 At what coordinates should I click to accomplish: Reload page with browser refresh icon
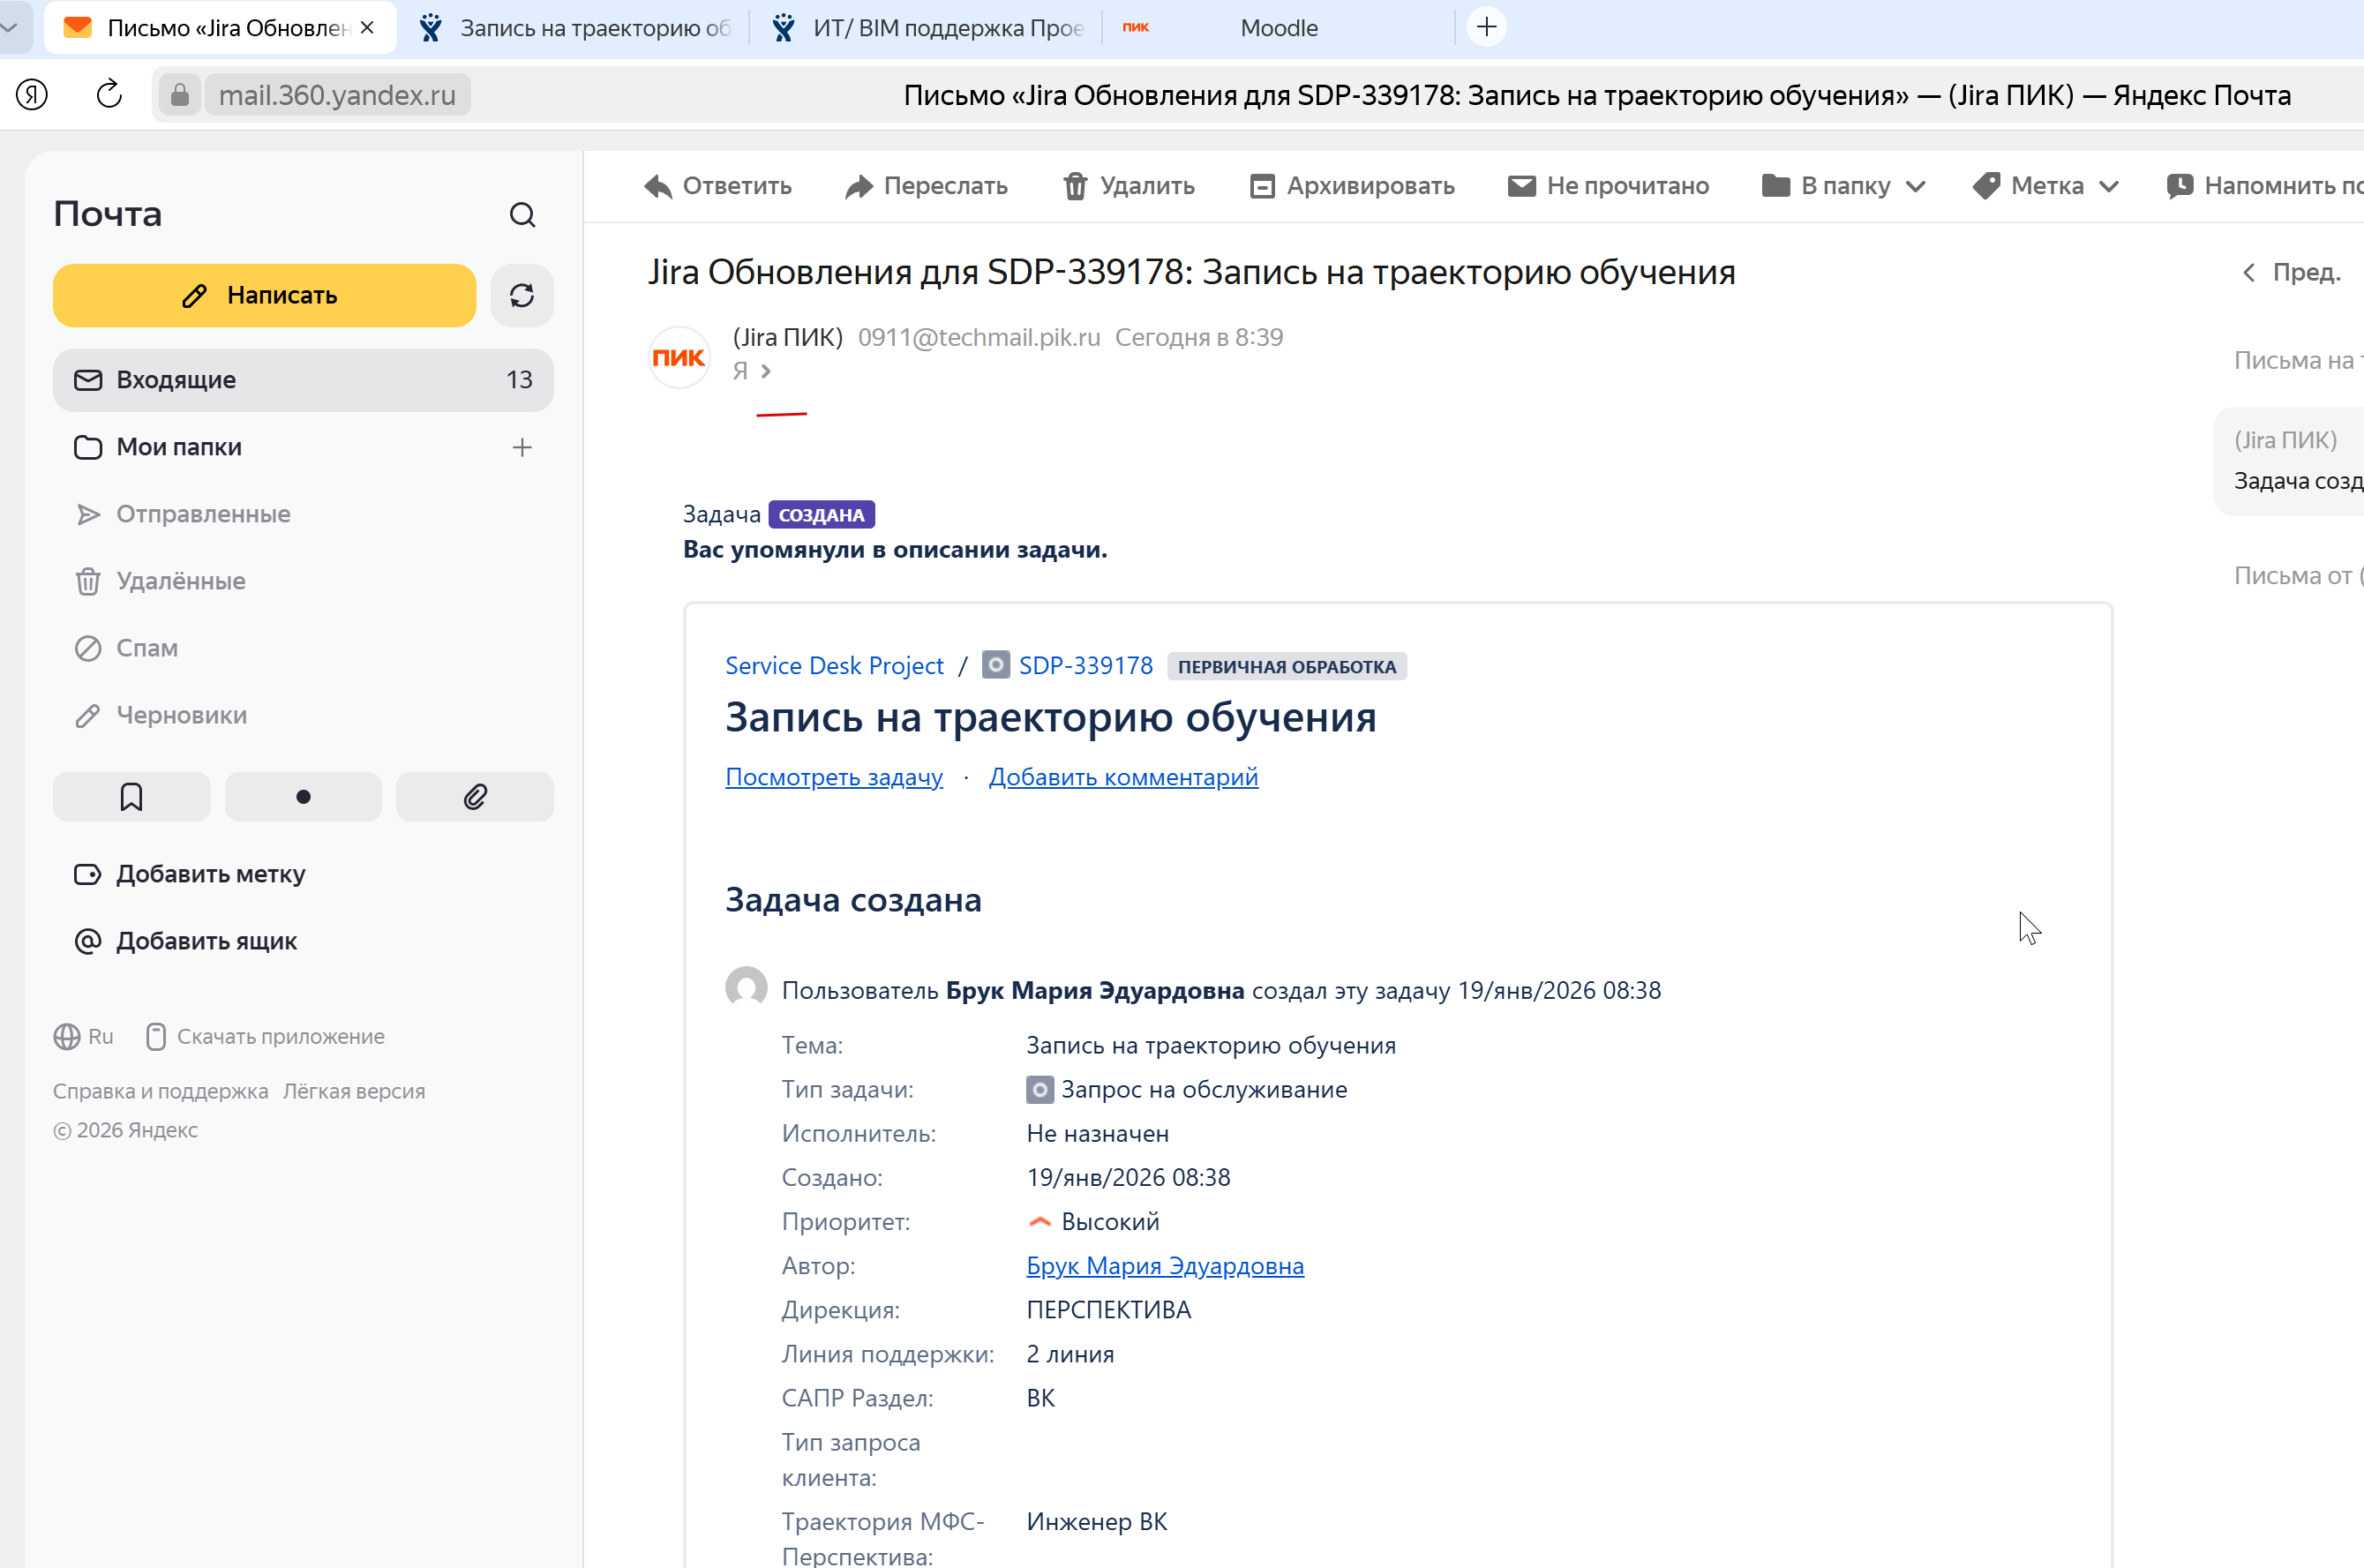pyautogui.click(x=109, y=95)
